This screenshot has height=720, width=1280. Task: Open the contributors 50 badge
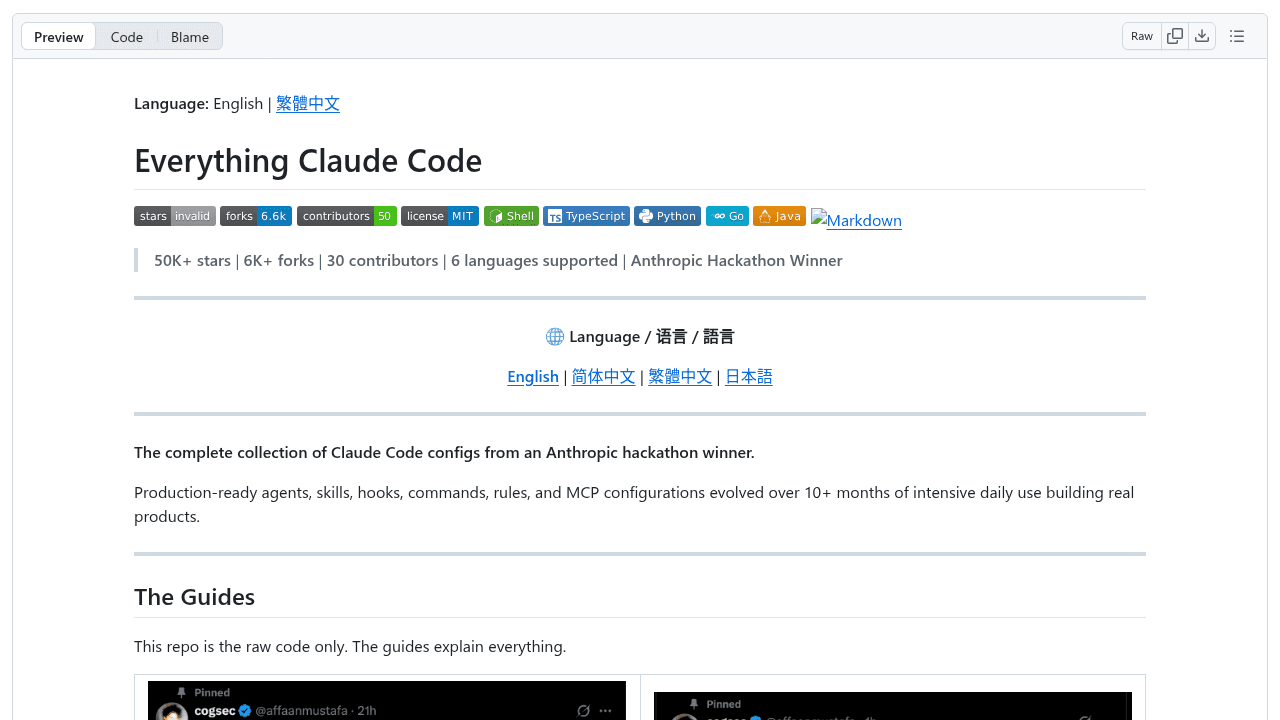coord(346,215)
